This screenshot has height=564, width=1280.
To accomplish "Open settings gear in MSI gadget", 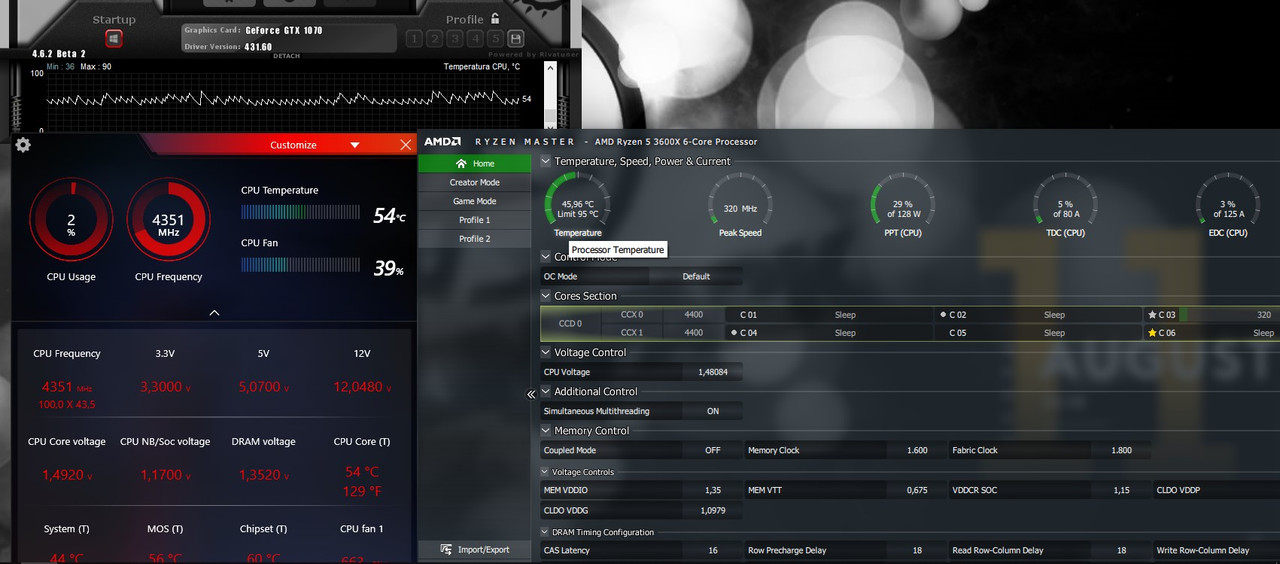I will 23,145.
